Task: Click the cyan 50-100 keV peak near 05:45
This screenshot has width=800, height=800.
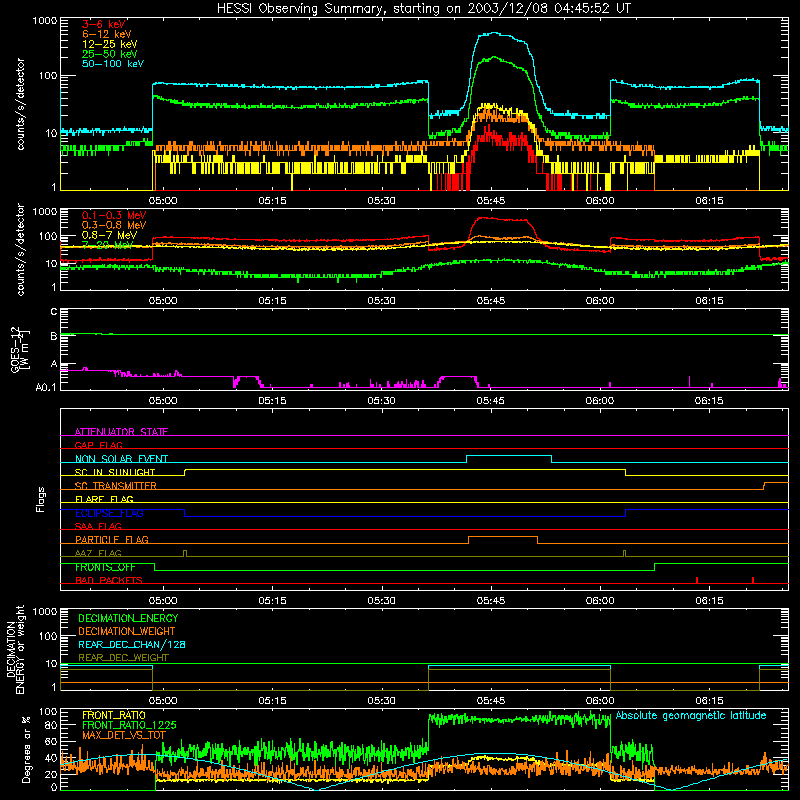Action: tap(494, 33)
